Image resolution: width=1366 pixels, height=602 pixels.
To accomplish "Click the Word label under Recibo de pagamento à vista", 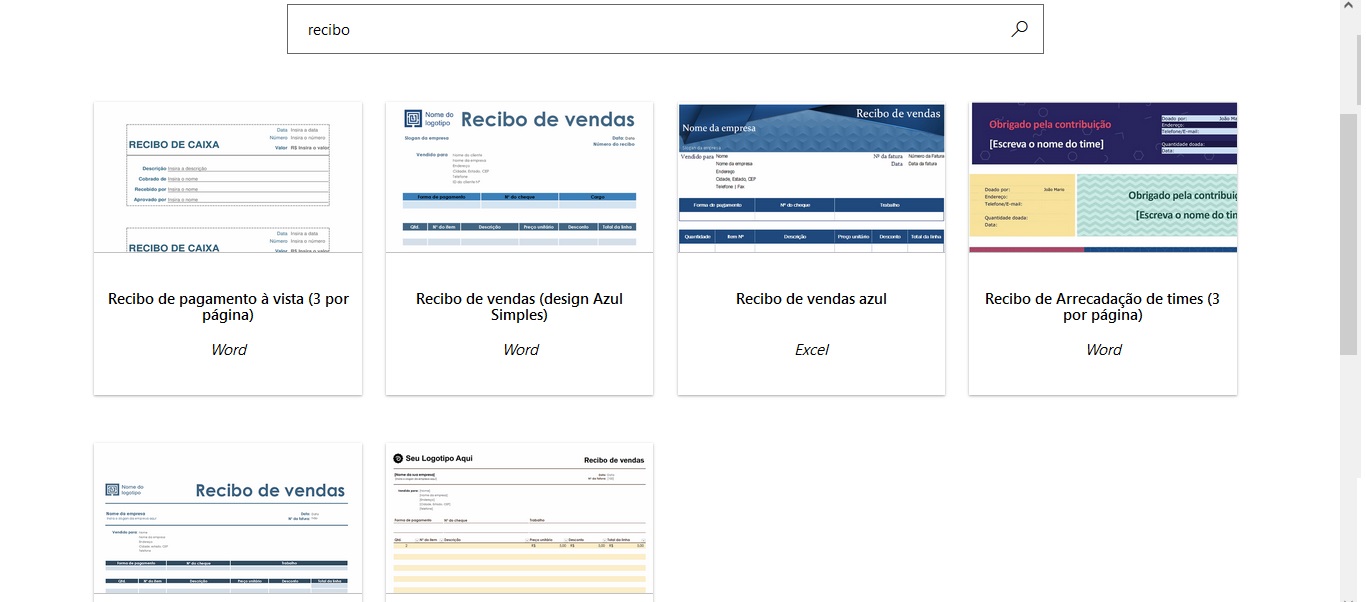I will (x=228, y=350).
